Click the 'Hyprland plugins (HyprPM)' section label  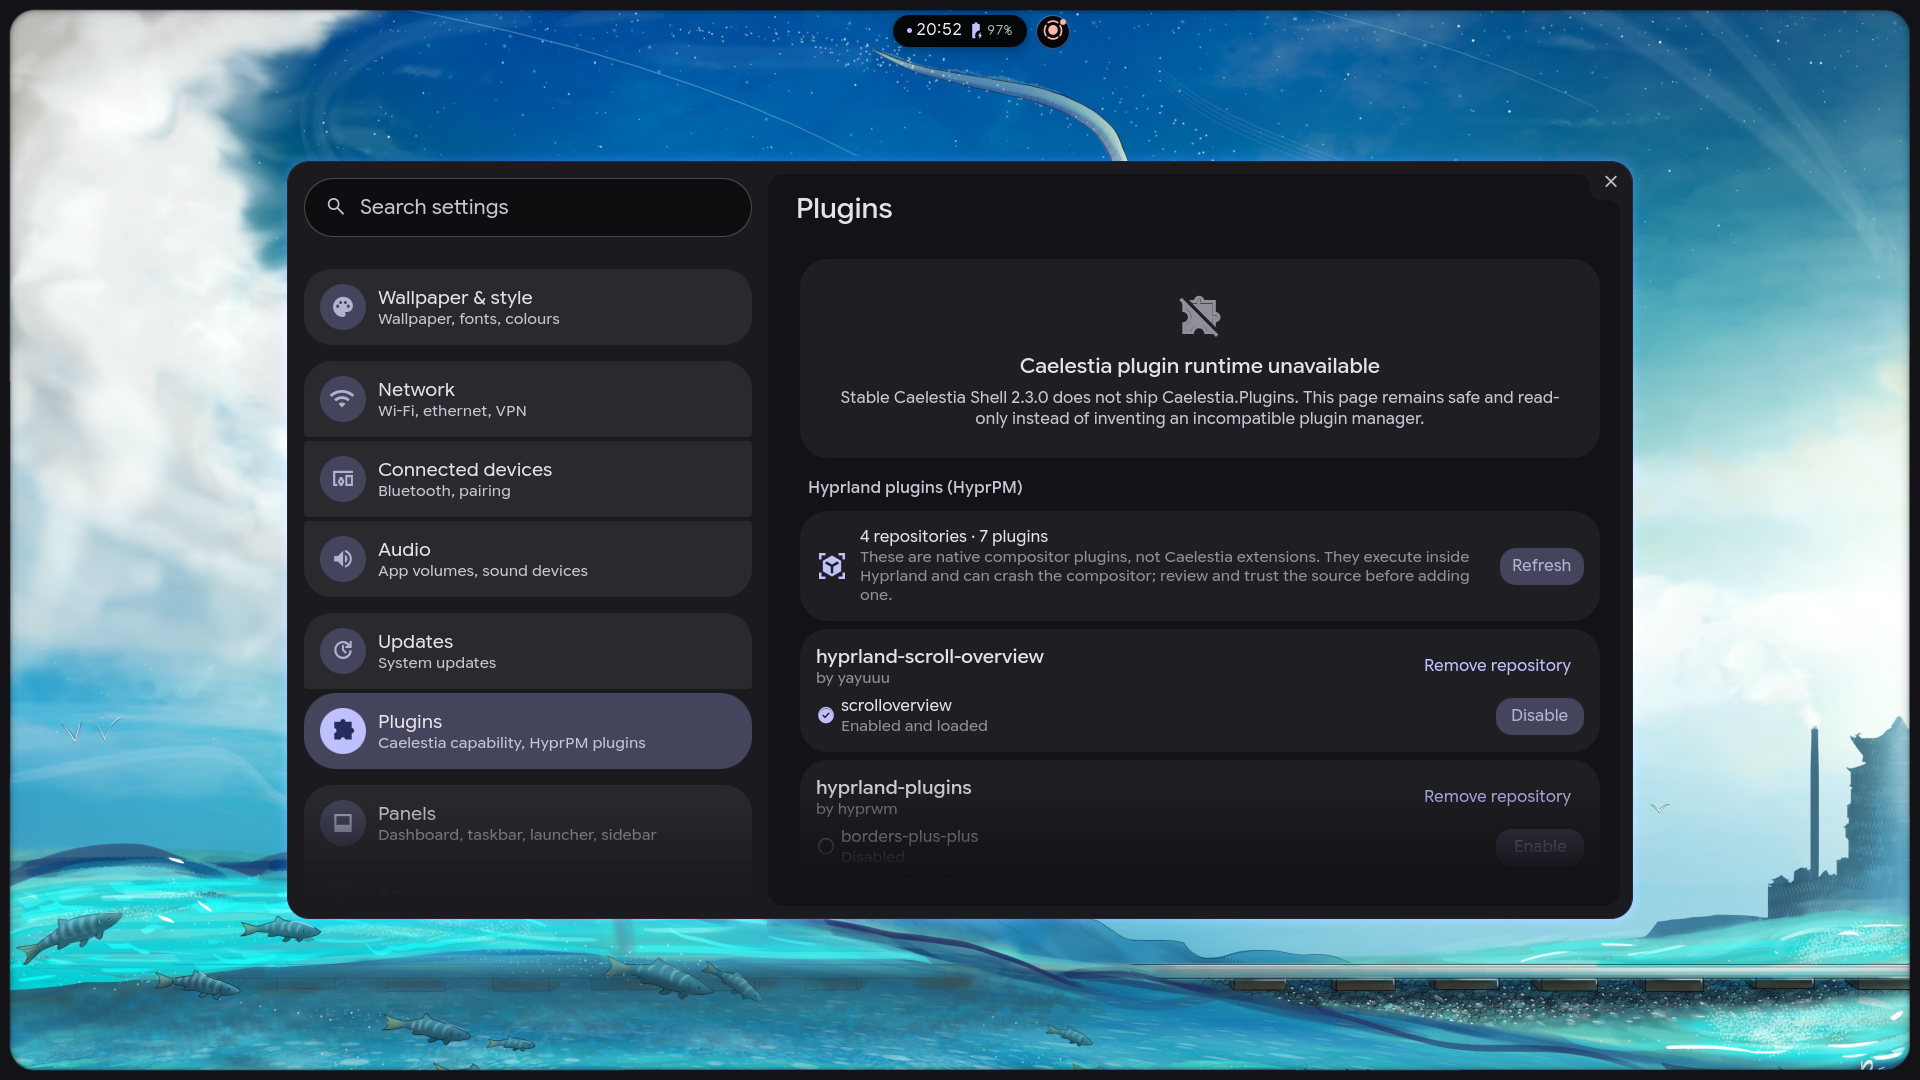(x=915, y=487)
